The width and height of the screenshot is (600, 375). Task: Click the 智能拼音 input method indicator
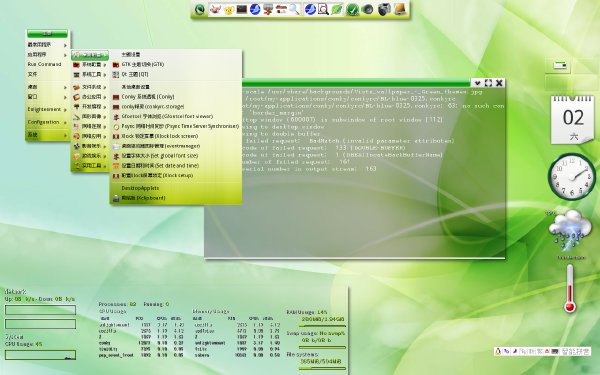[576, 351]
